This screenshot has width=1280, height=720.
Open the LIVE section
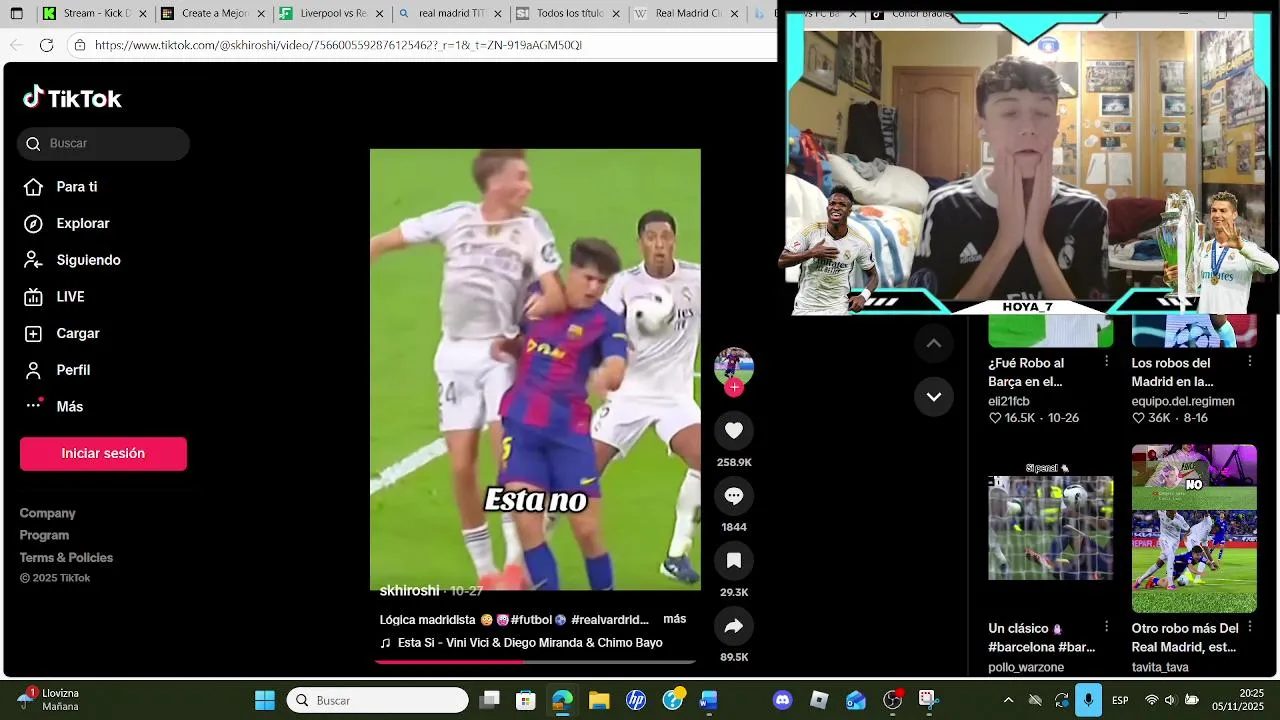55,297
